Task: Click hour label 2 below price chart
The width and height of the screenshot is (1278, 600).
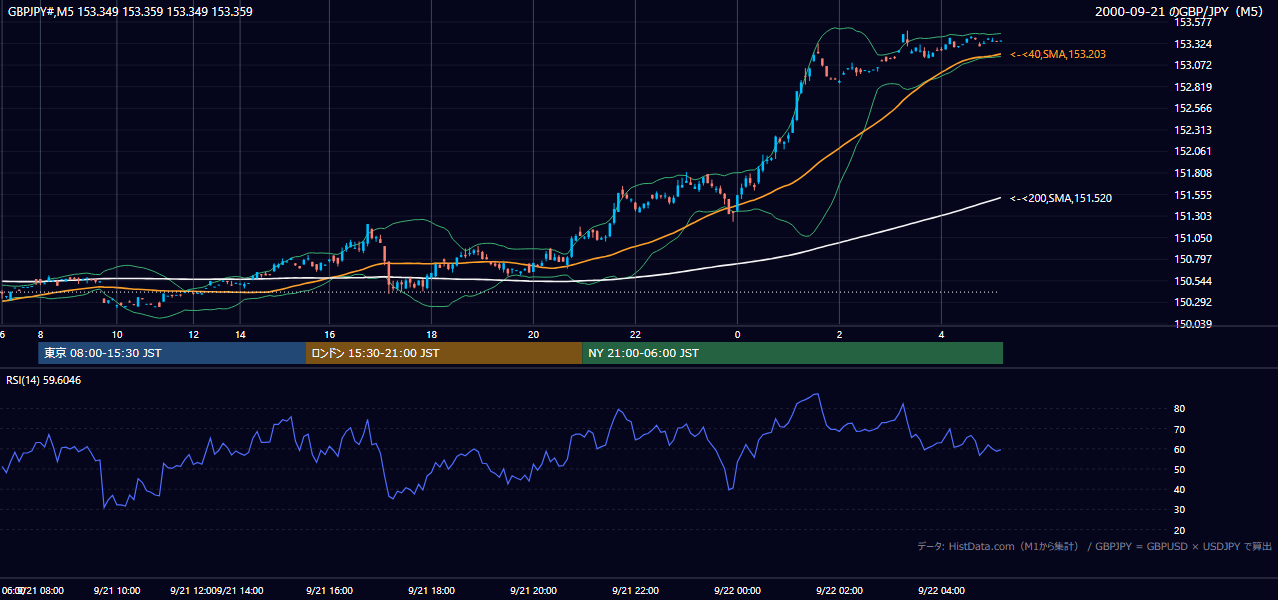Action: click(x=839, y=334)
